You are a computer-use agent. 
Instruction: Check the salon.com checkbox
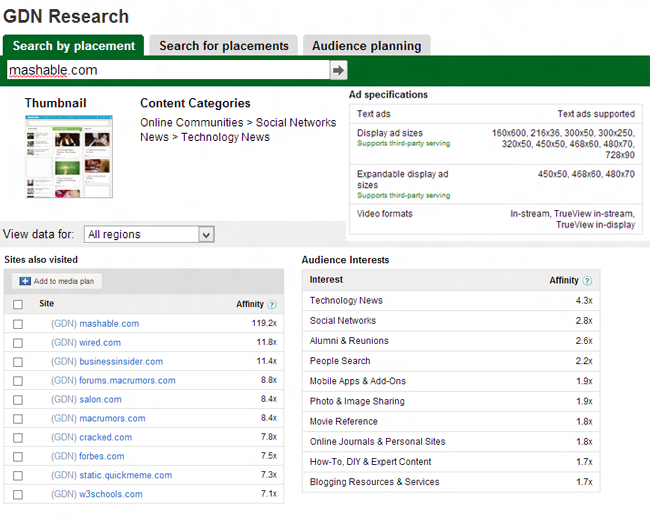click(x=18, y=400)
